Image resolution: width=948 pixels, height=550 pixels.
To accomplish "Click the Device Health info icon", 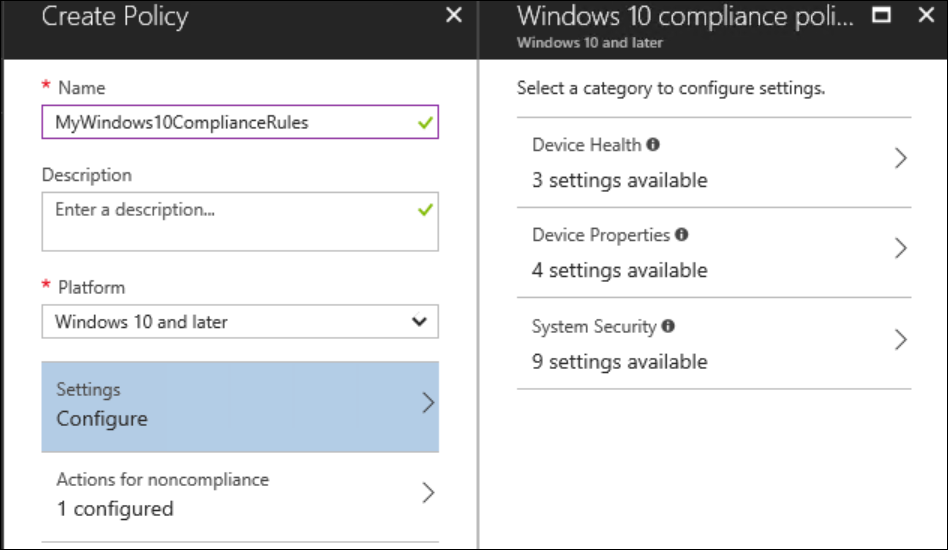I will click(653, 144).
